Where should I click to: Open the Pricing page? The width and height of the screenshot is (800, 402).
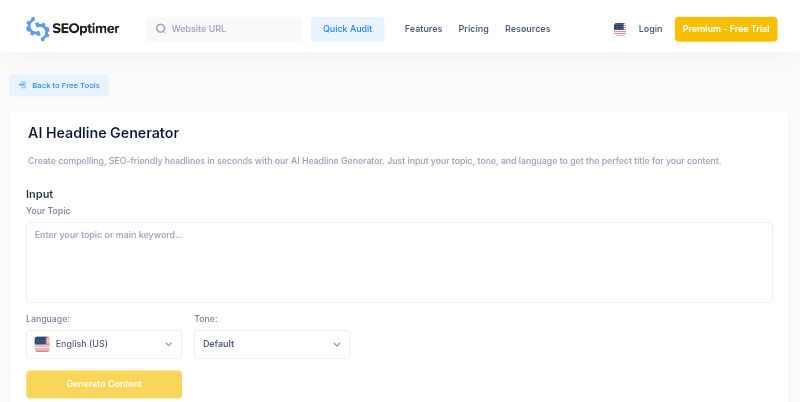pos(473,29)
